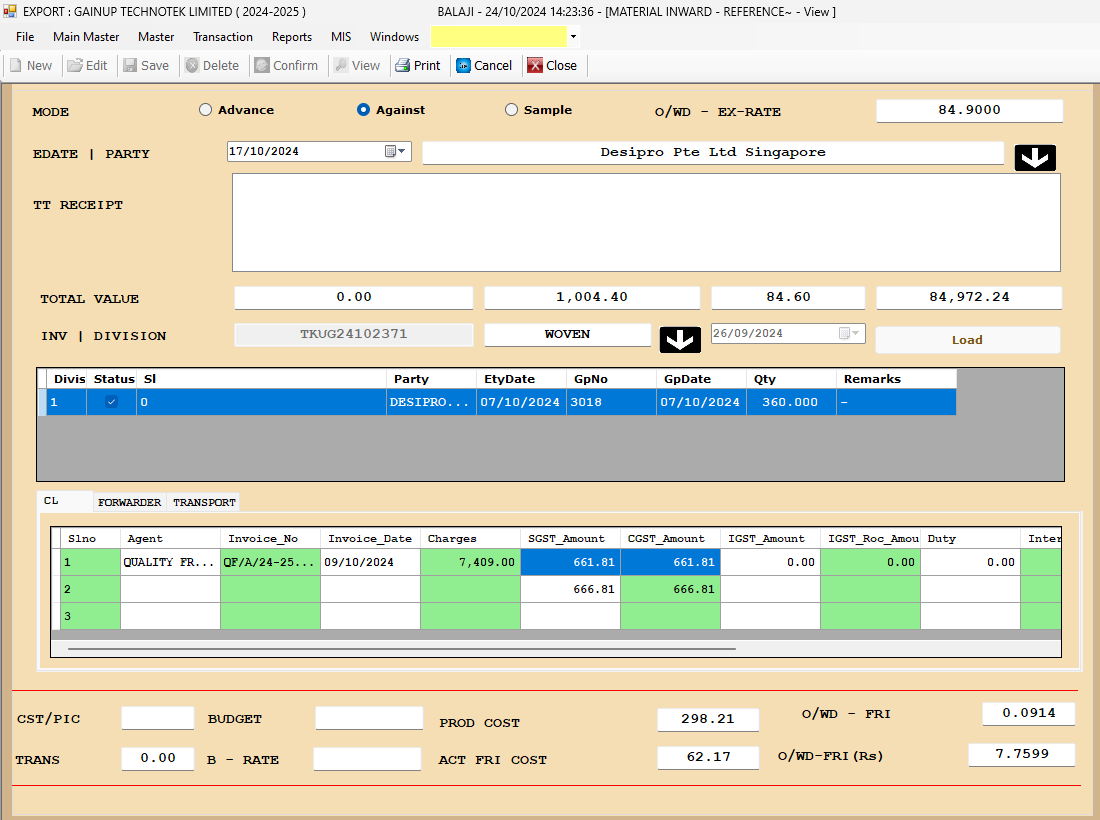Screen dimensions: 1100x820
Task: Open the Reports menu
Action: click(x=292, y=37)
